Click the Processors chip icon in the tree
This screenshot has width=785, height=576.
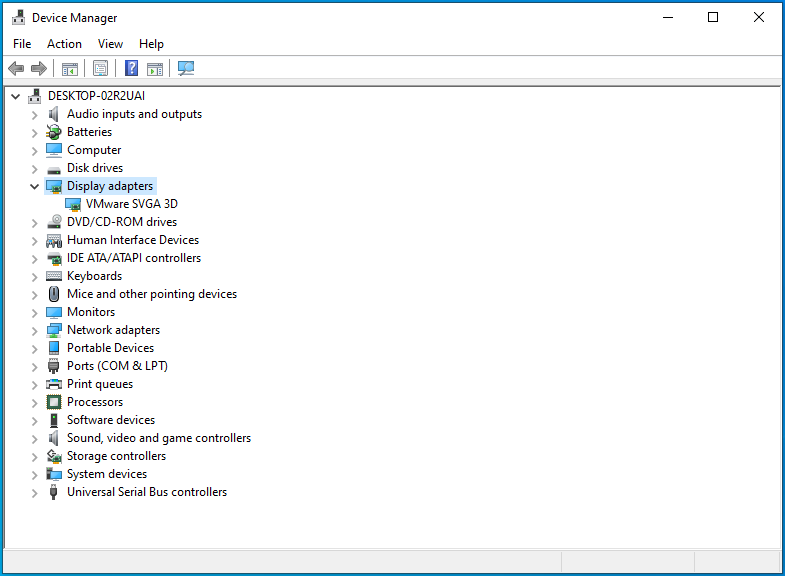point(54,402)
